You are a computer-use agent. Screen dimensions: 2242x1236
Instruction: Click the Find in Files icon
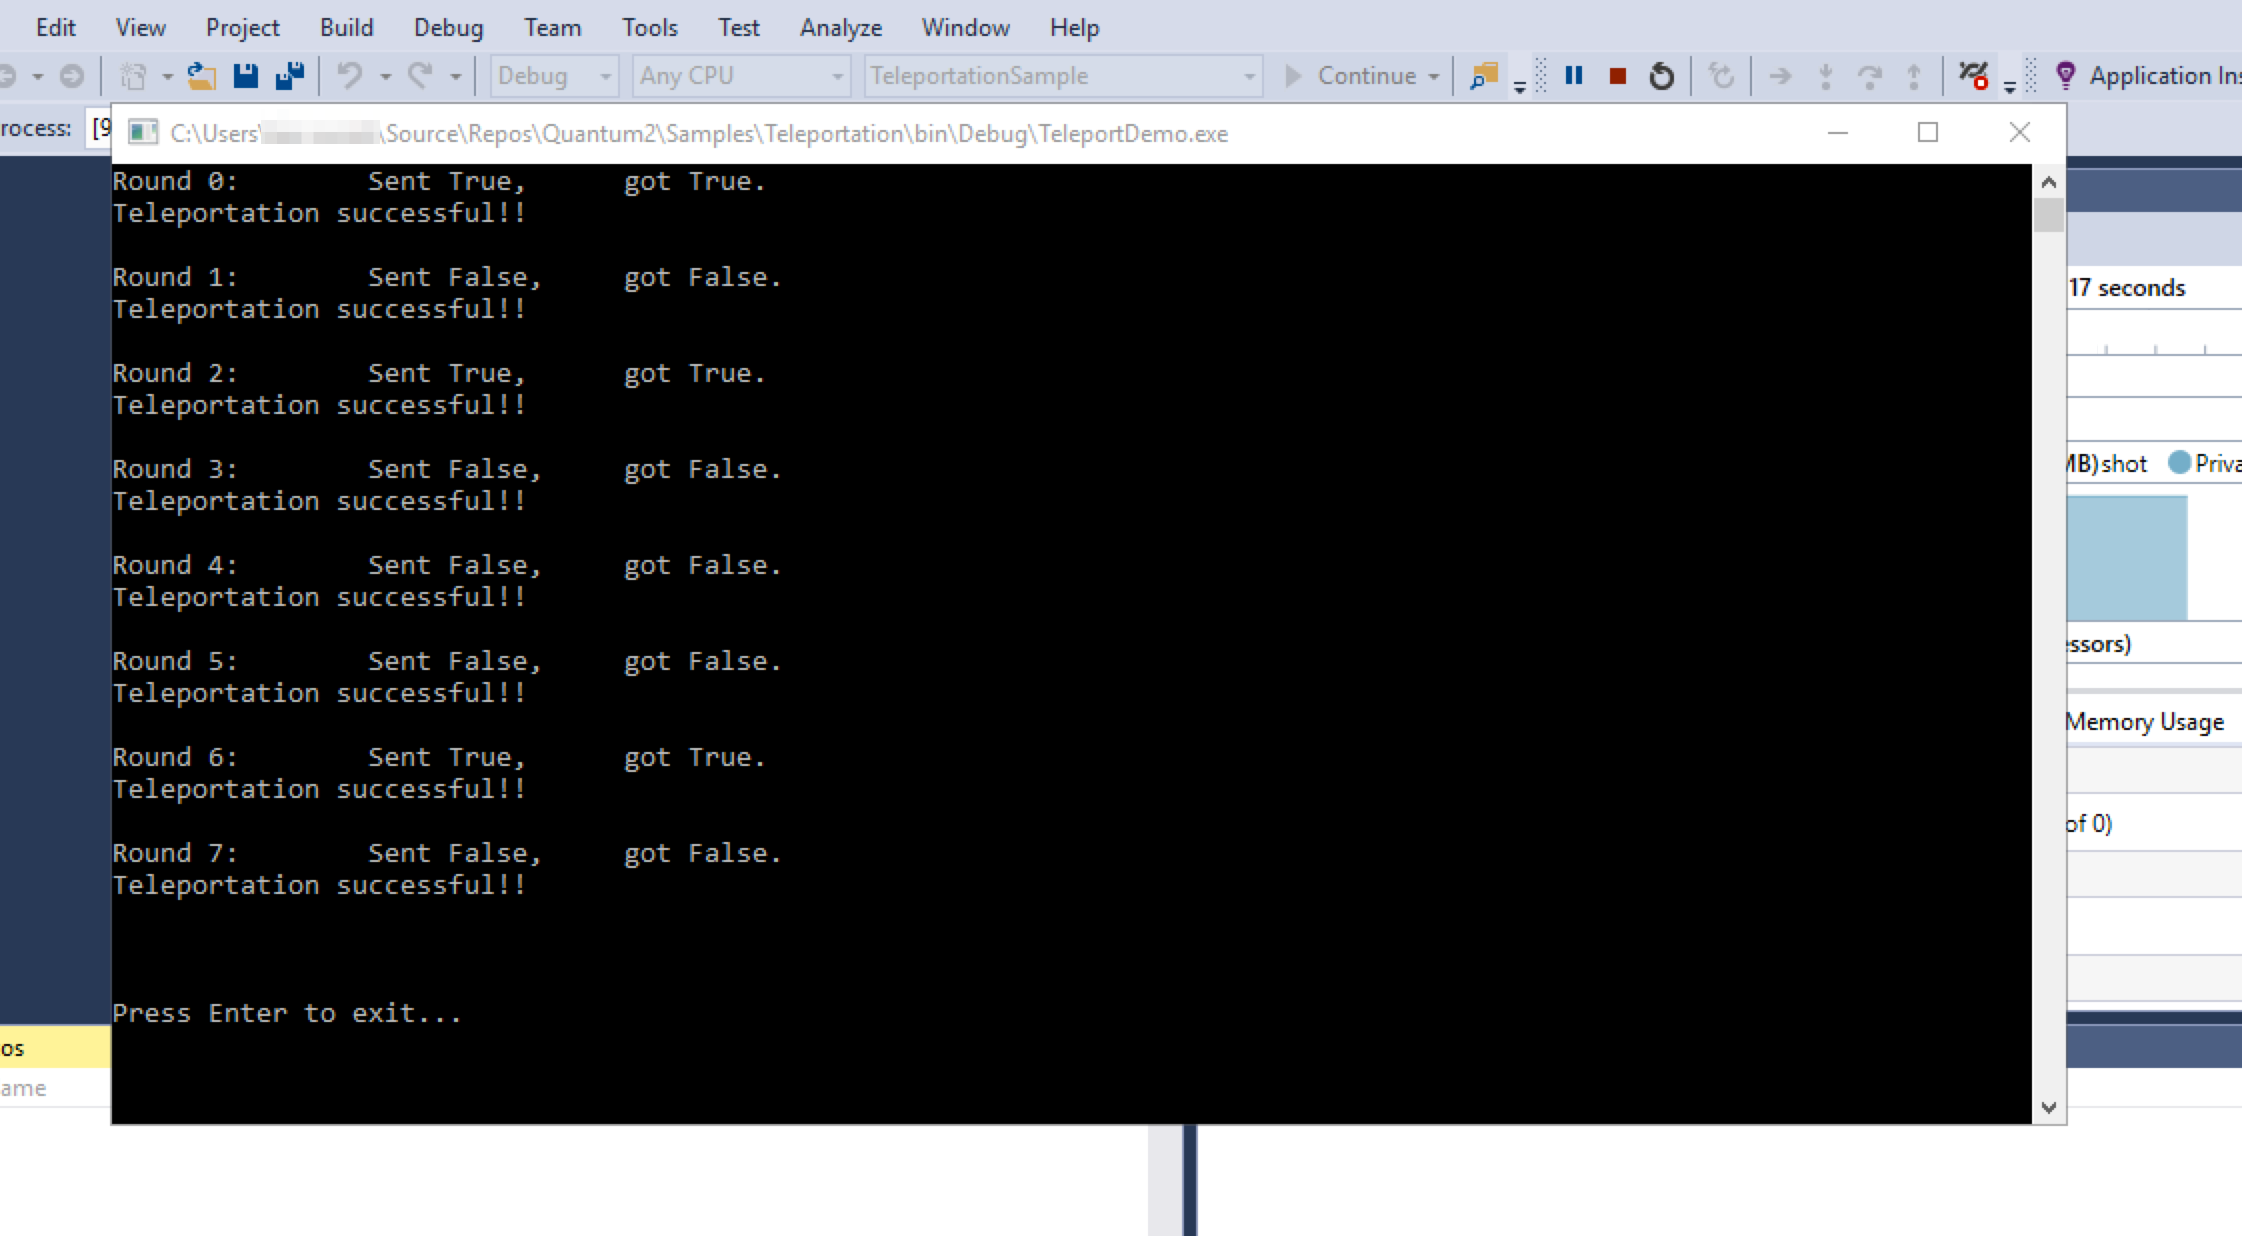(1484, 76)
